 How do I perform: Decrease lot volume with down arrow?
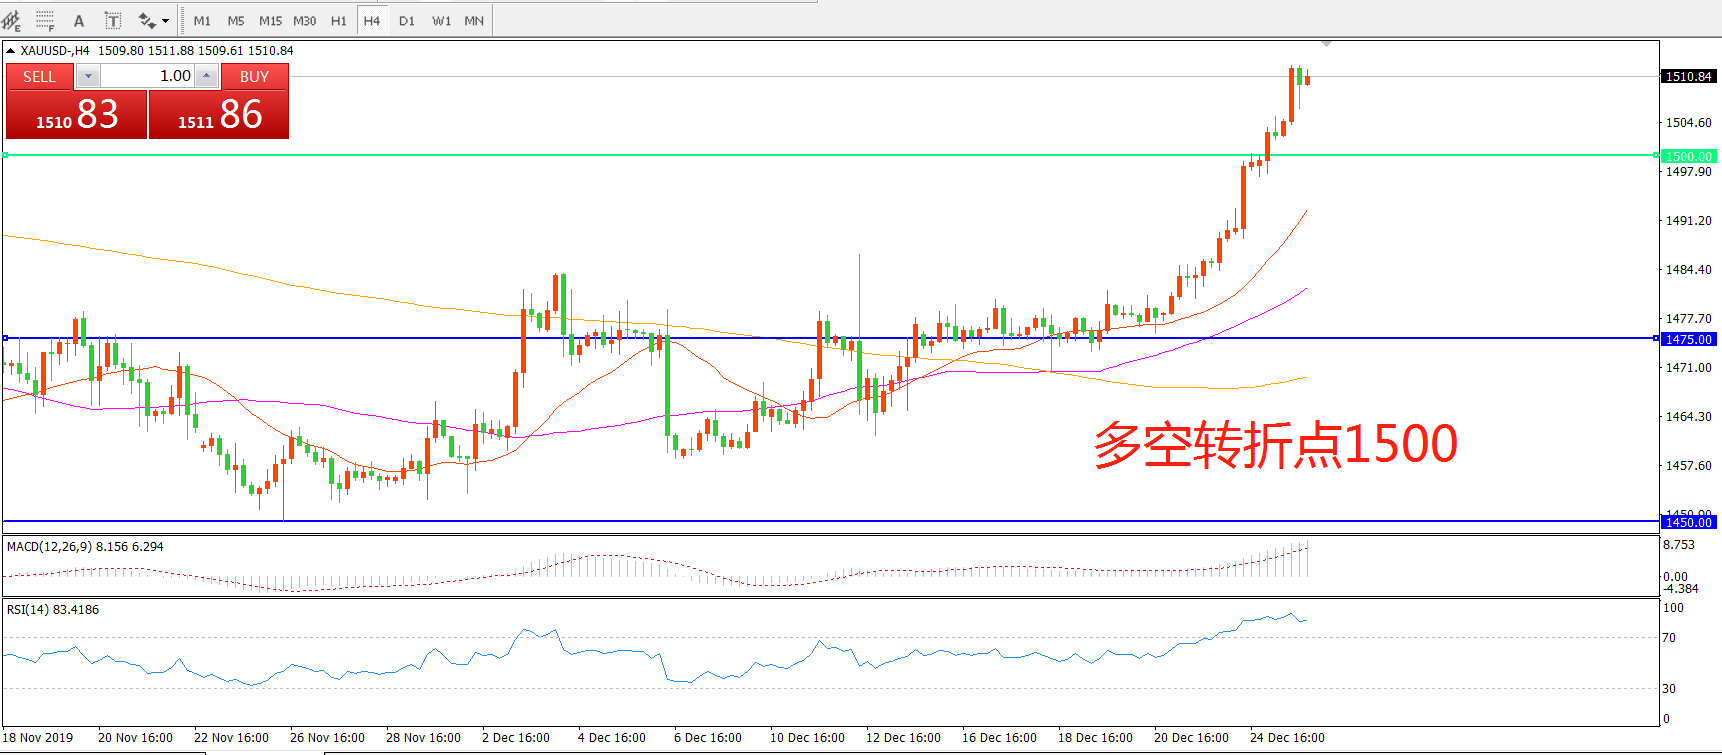click(88, 76)
